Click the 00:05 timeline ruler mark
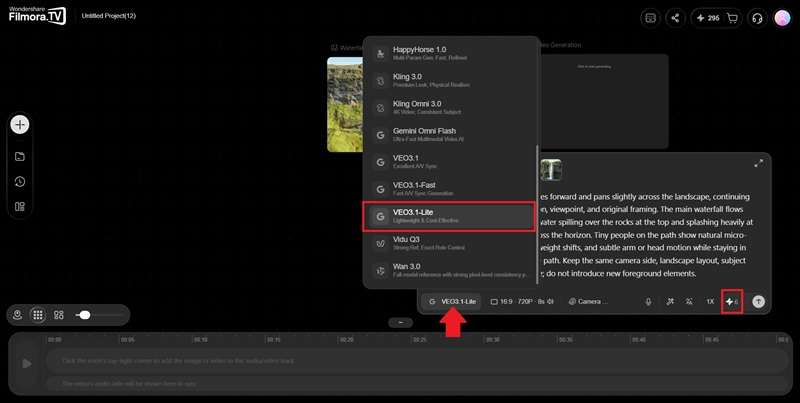Viewport: 800px width, 403px height. (127, 339)
